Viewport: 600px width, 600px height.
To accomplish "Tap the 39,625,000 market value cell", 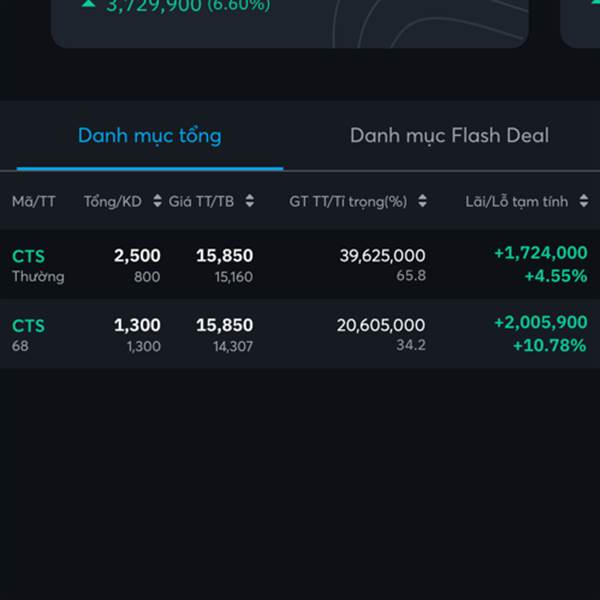I will point(382,256).
